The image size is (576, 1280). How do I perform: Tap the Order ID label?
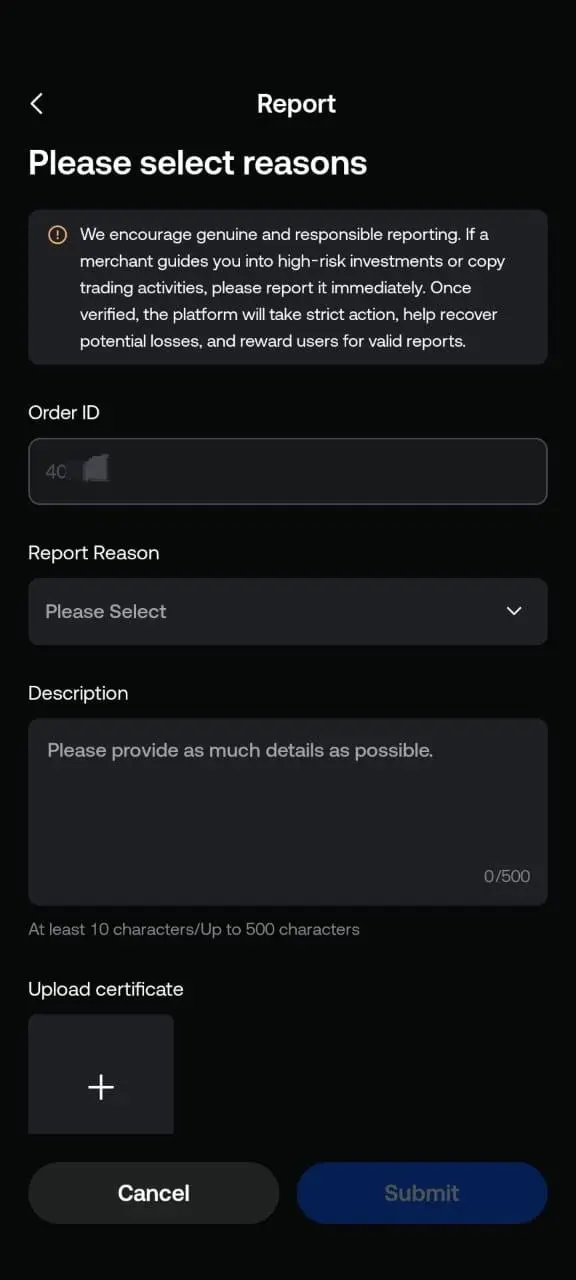click(x=64, y=413)
